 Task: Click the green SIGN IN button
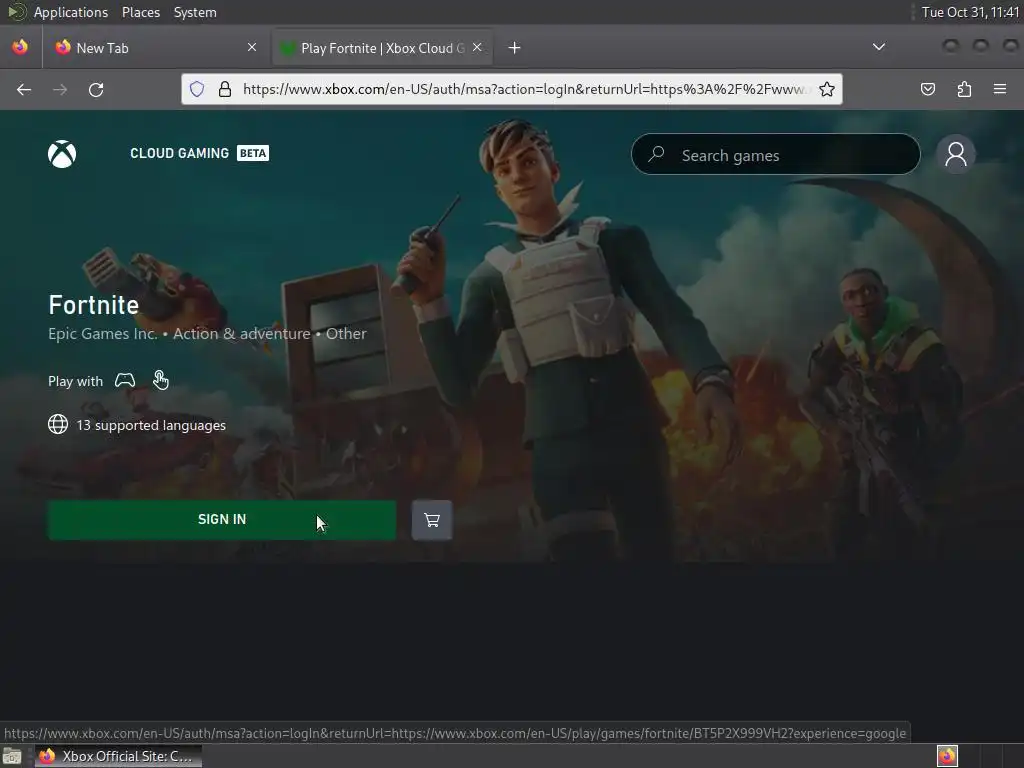pos(222,520)
